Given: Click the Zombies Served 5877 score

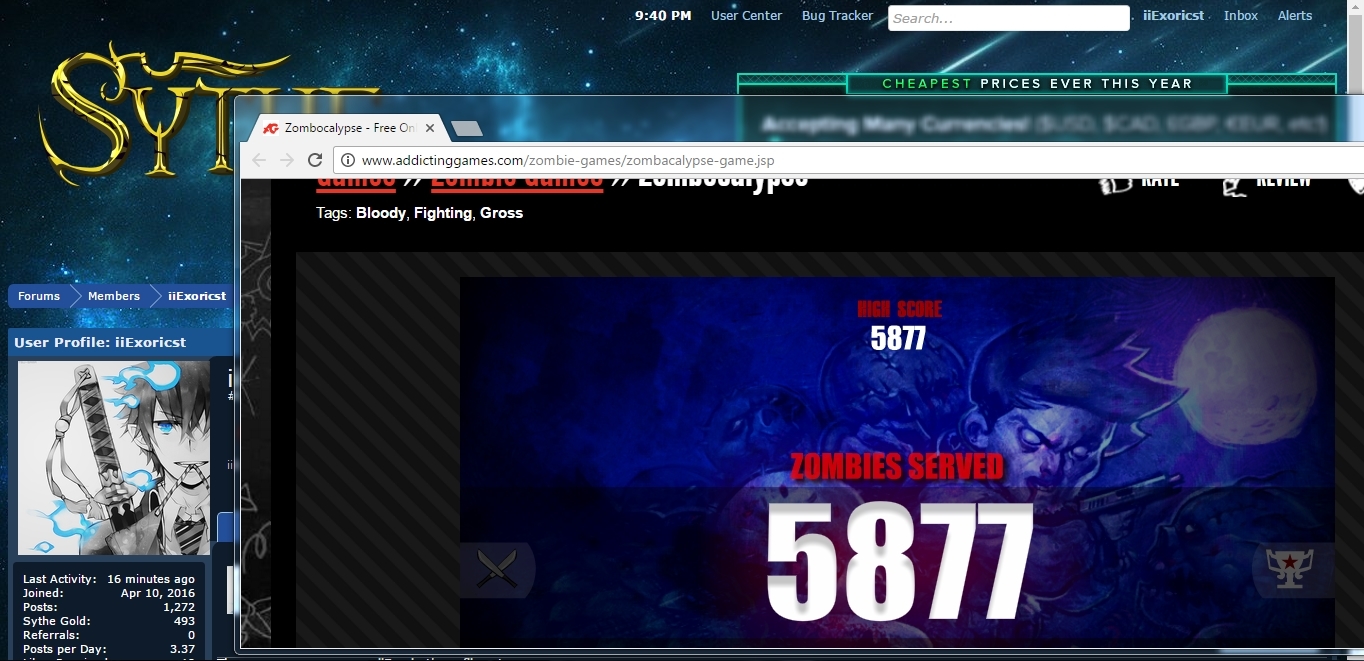Looking at the screenshot, I should pos(898,561).
